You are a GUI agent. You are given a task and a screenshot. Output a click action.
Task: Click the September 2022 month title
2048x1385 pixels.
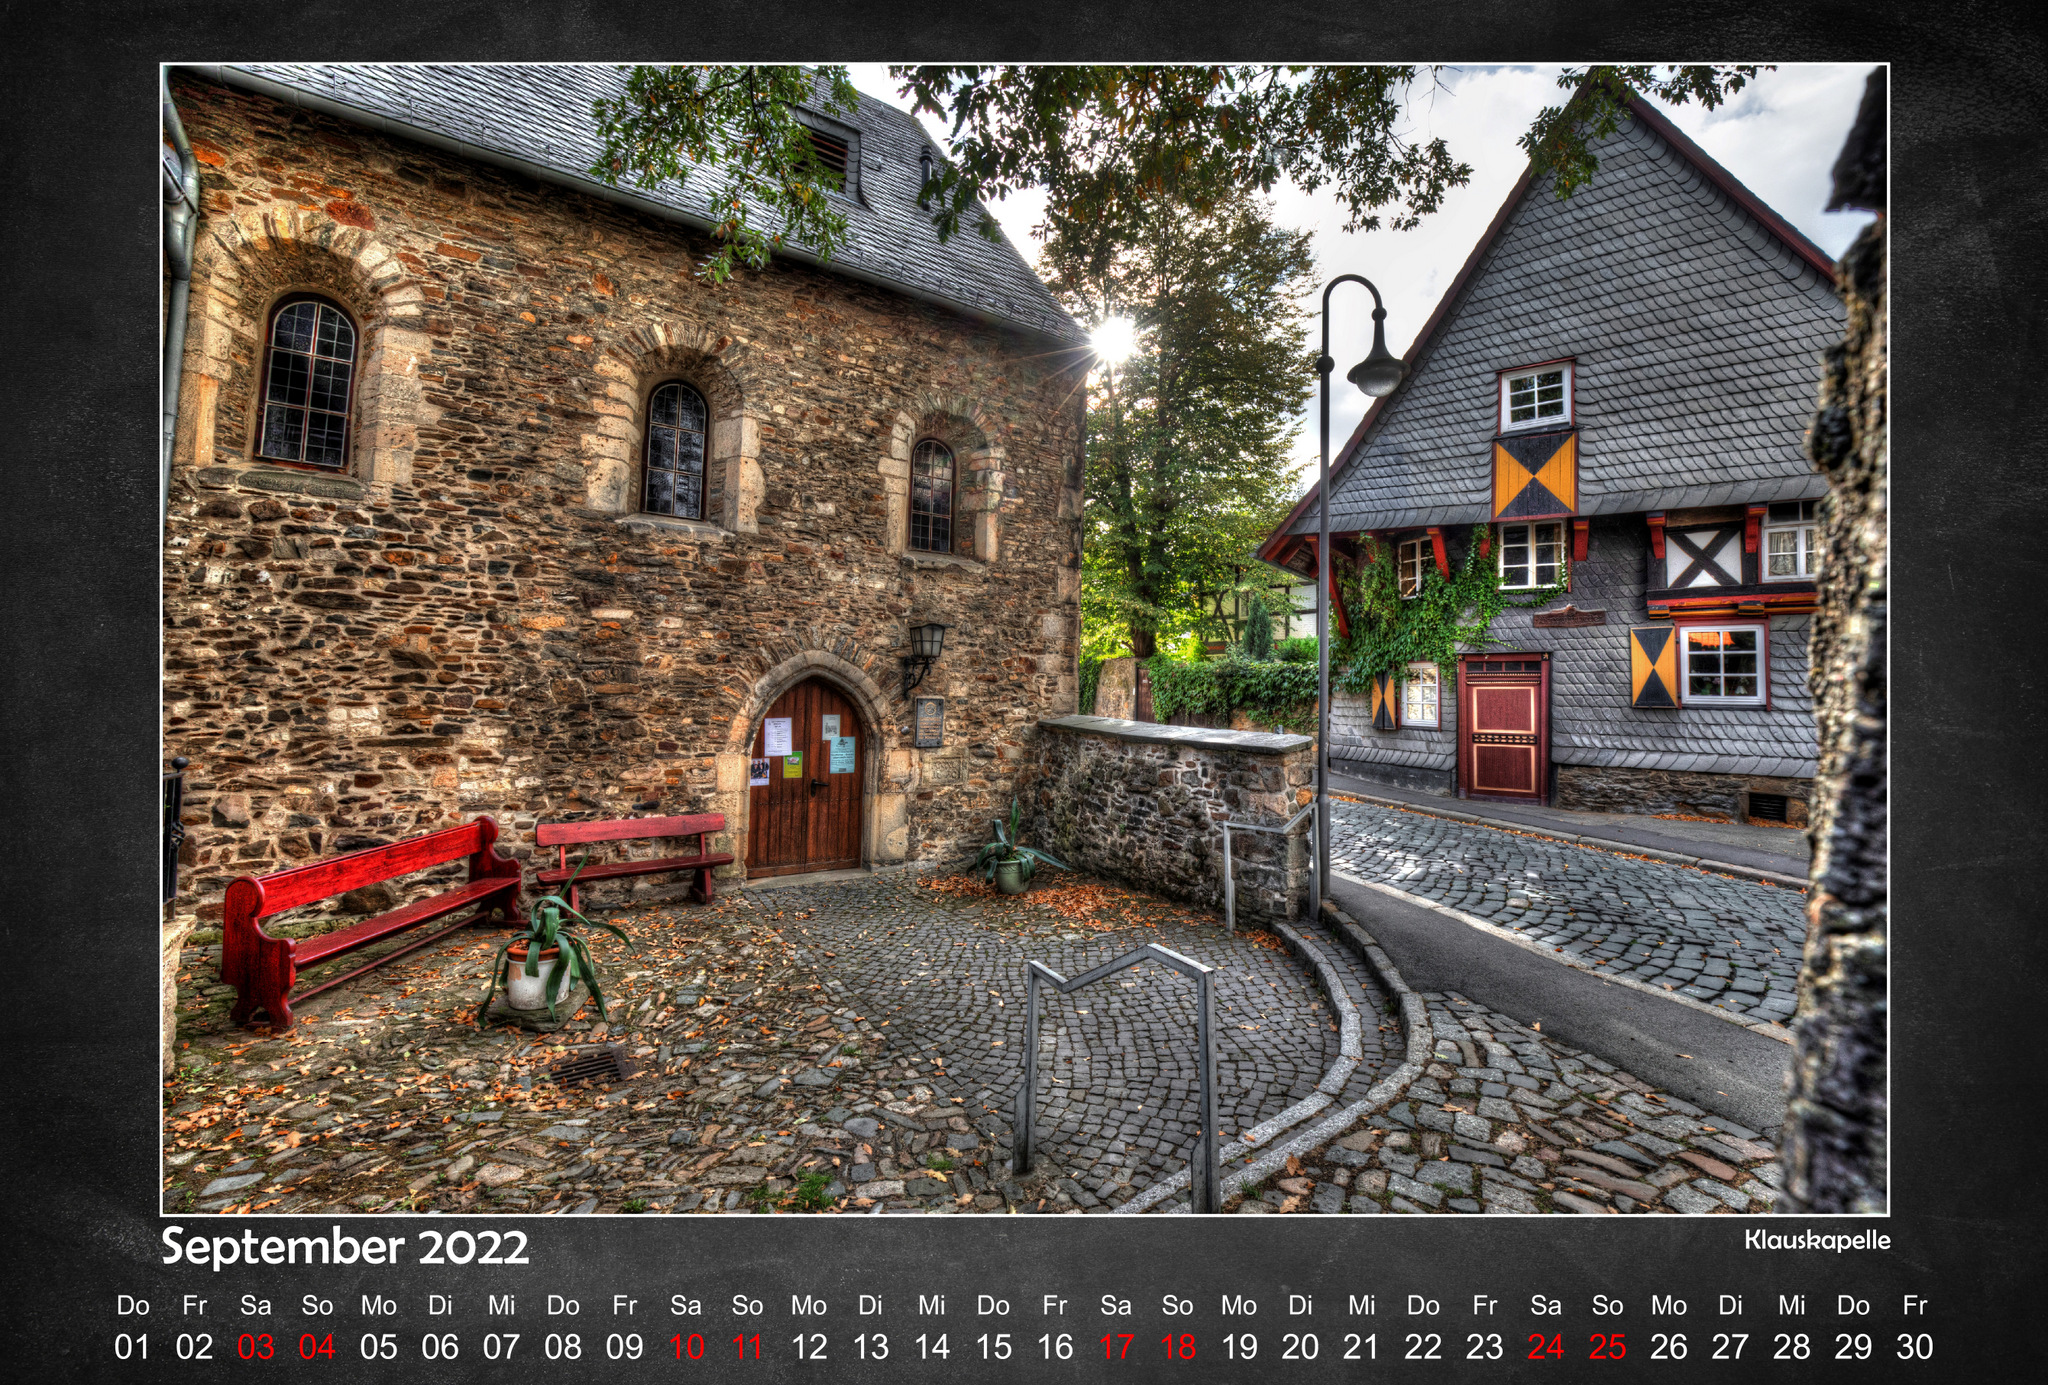pos(345,1248)
